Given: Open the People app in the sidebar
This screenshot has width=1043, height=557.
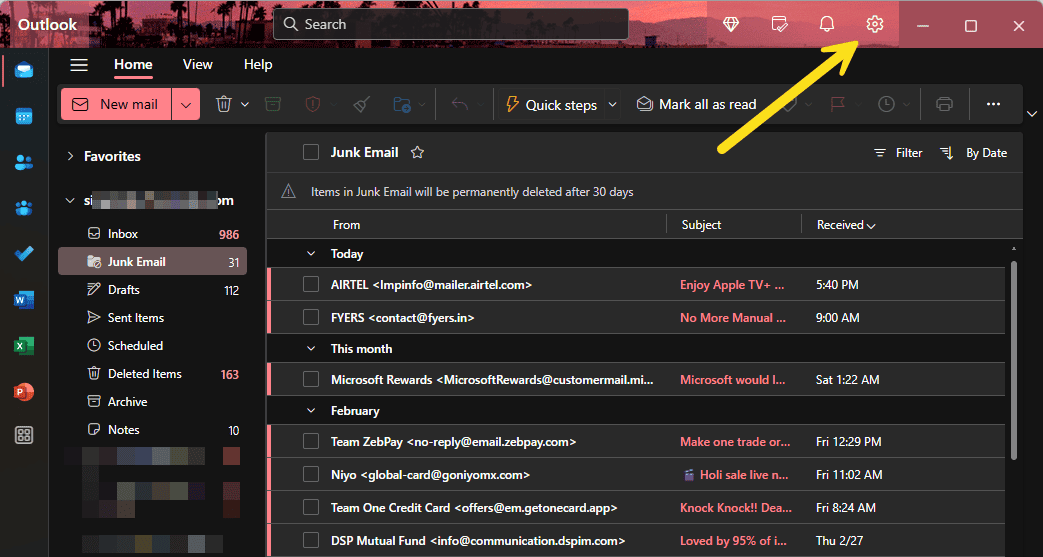Looking at the screenshot, I should [25, 162].
